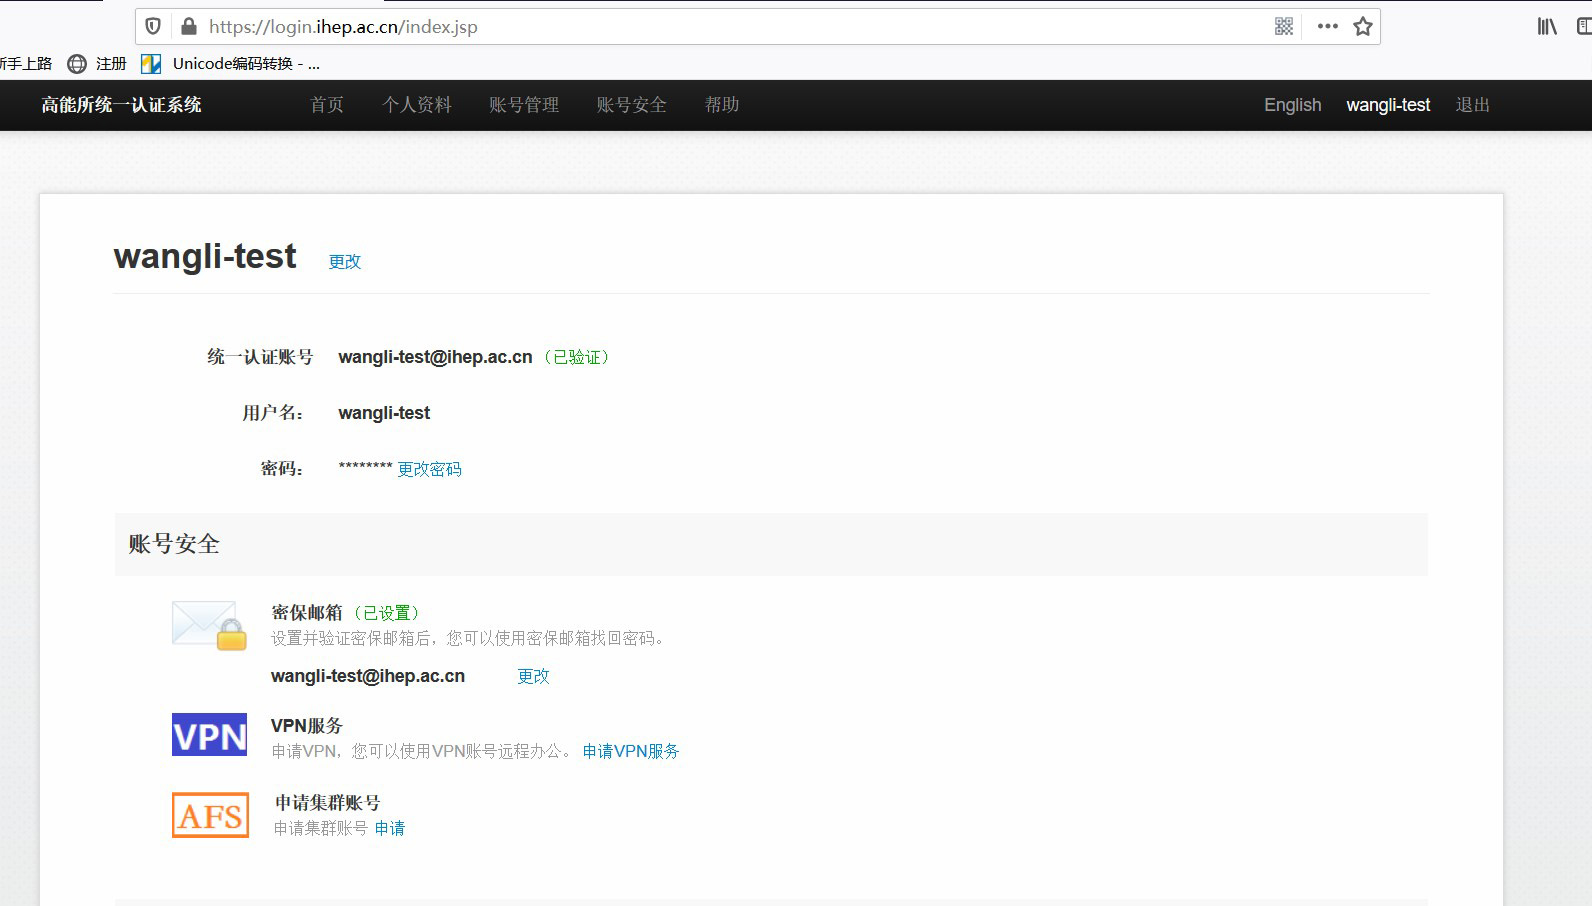Click 更改 next to the wangli-test heading
The width and height of the screenshot is (1592, 906).
345,261
